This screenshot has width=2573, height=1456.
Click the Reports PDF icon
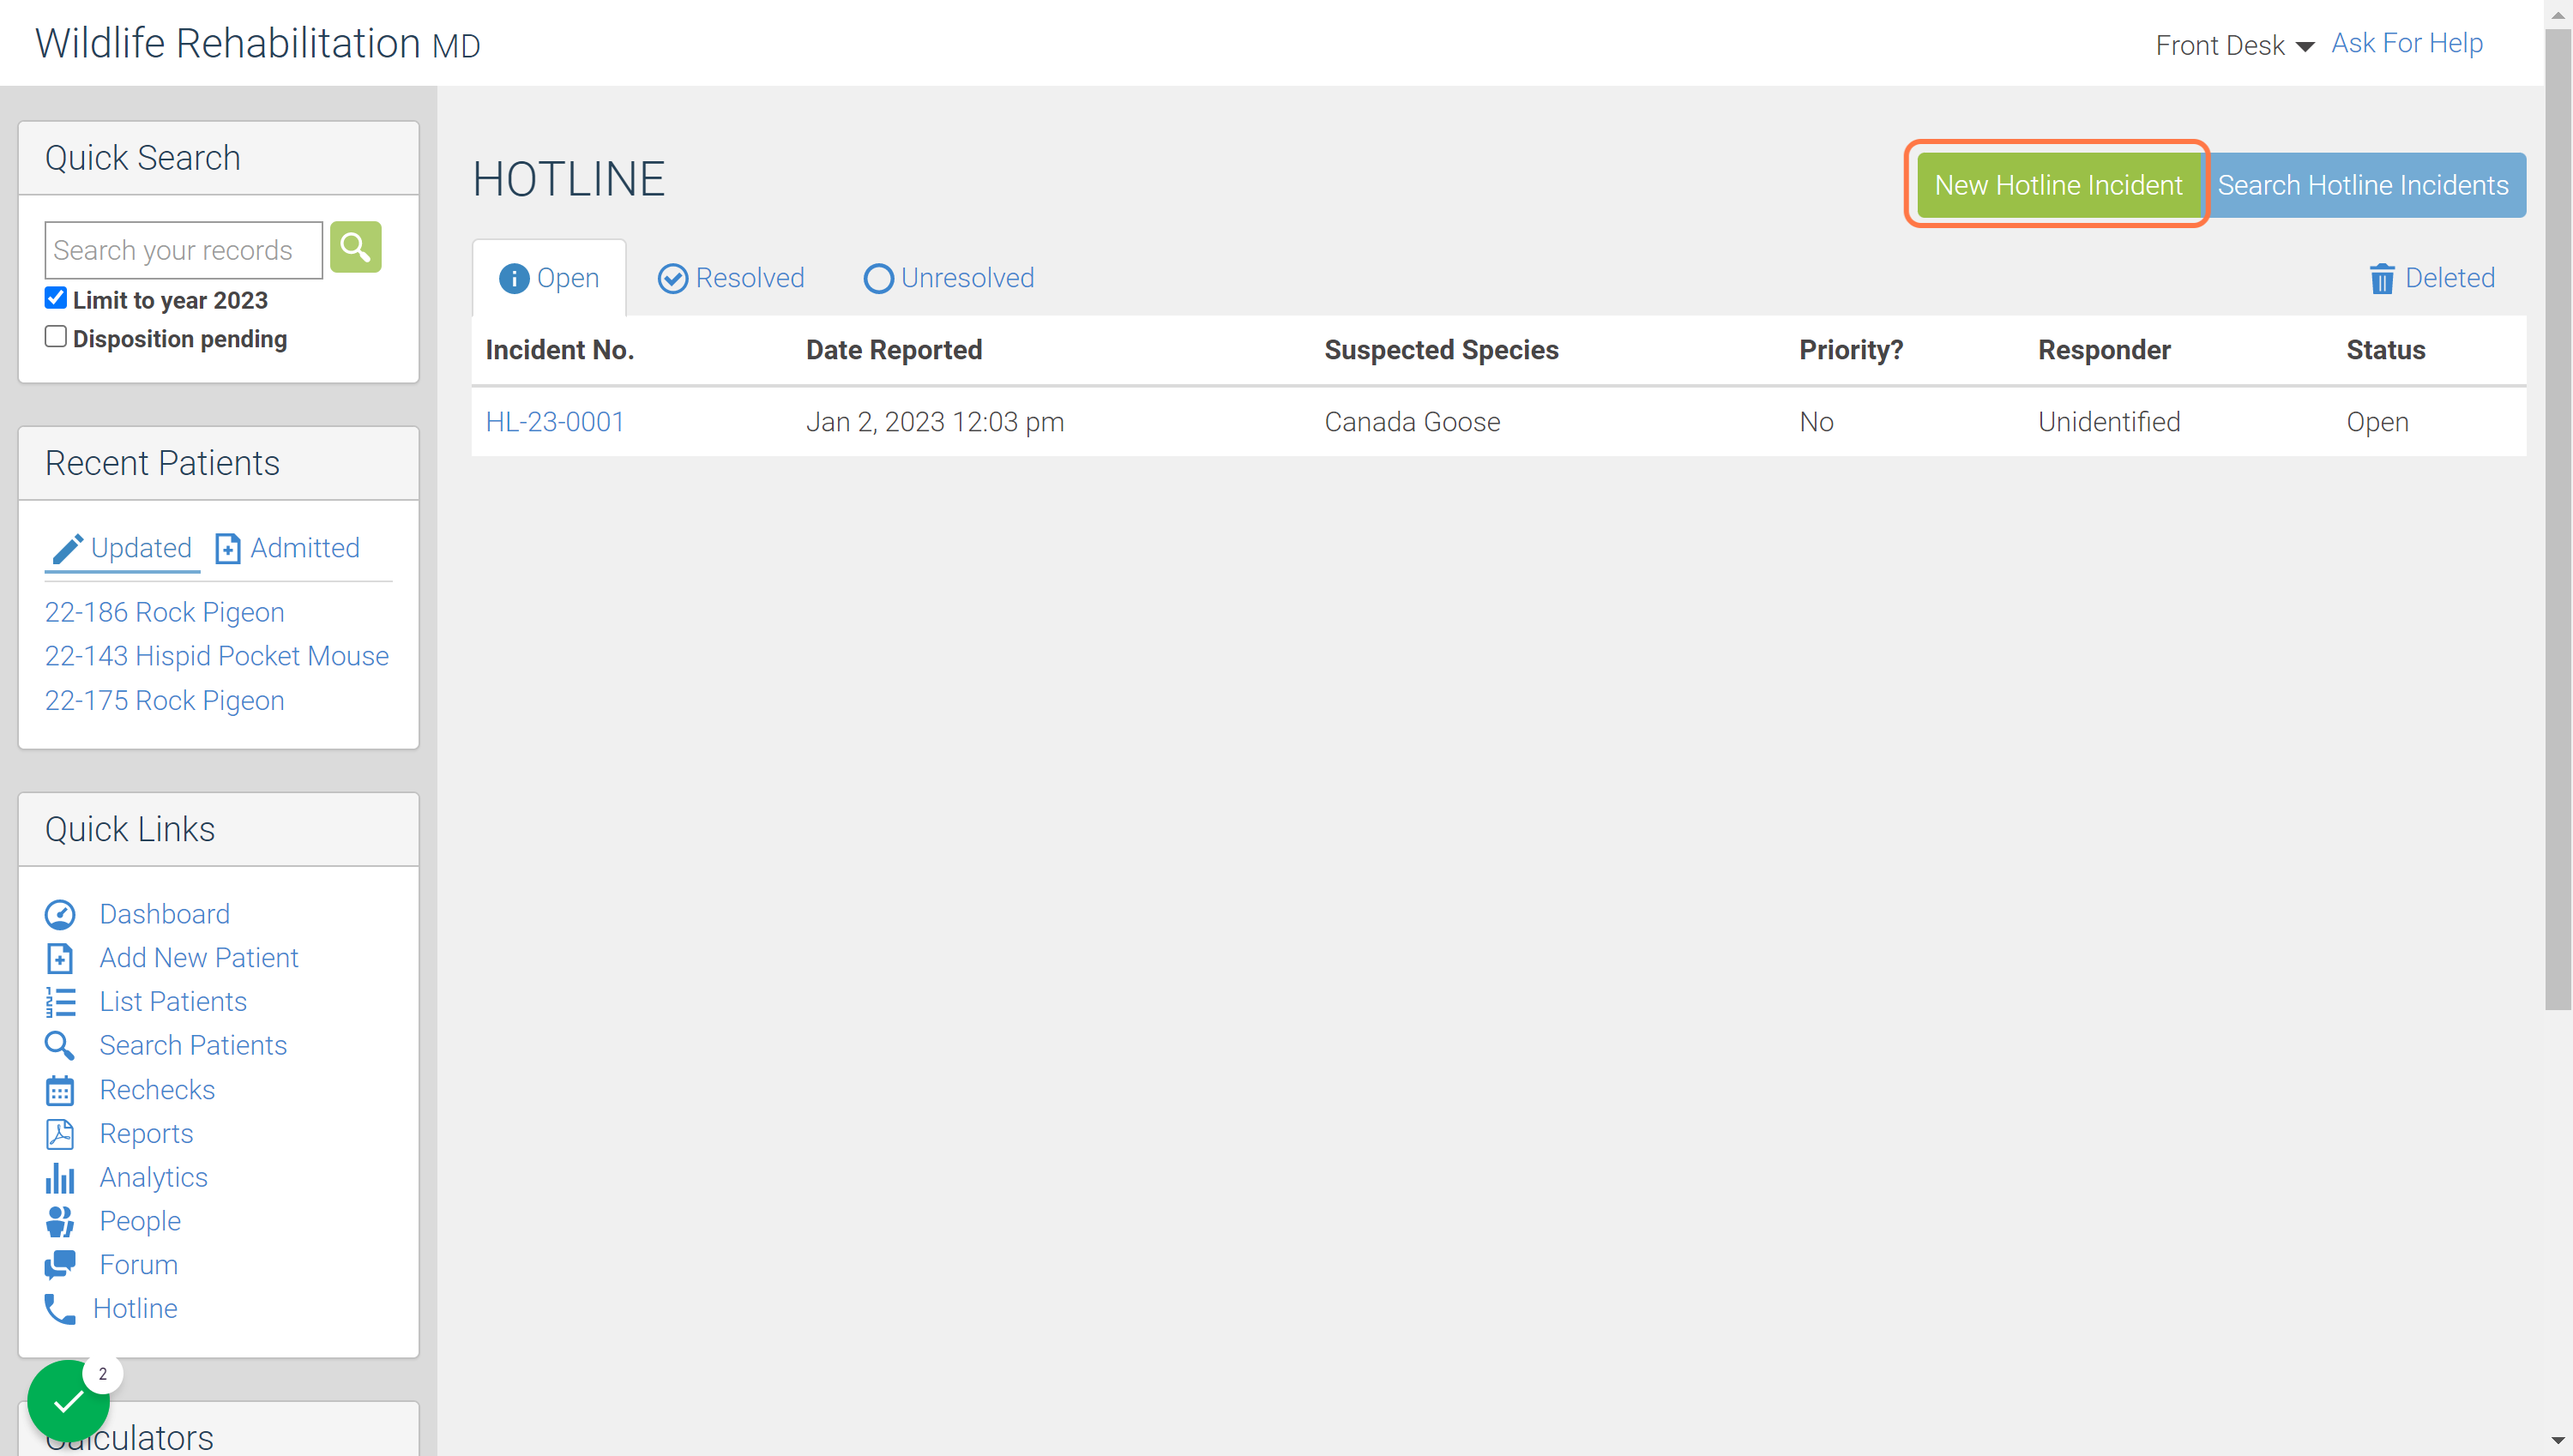pyautogui.click(x=60, y=1134)
